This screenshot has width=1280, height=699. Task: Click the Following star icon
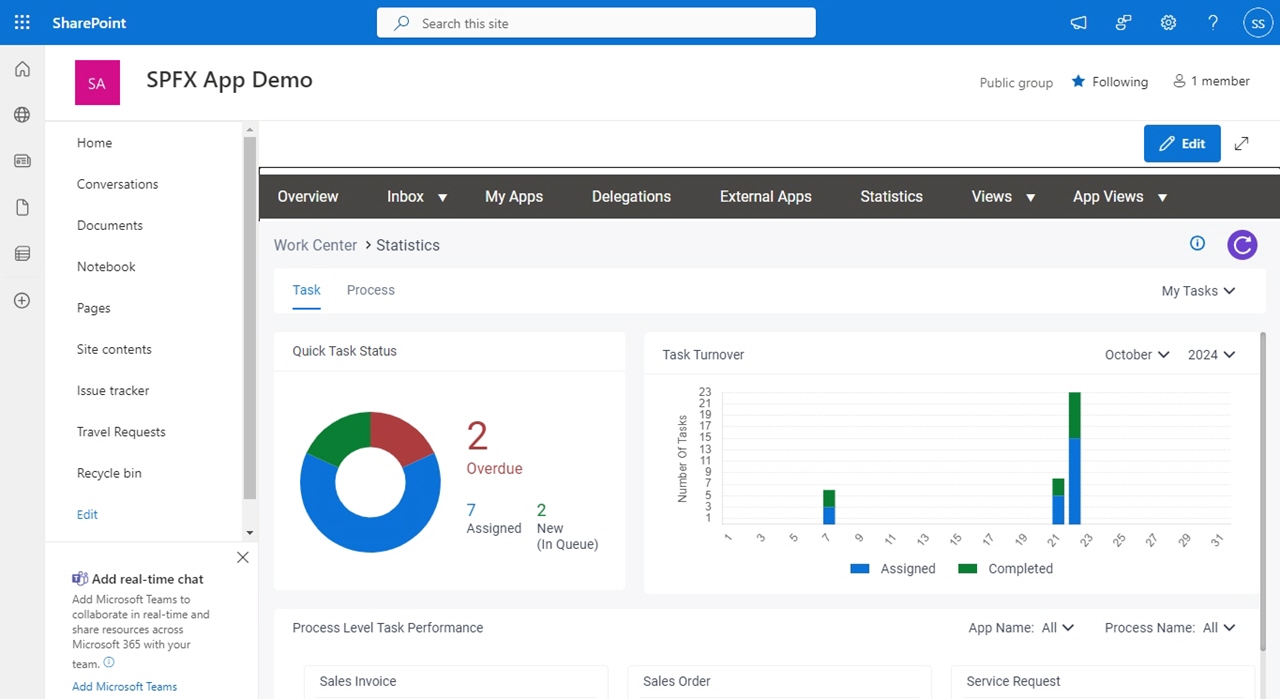tap(1078, 81)
